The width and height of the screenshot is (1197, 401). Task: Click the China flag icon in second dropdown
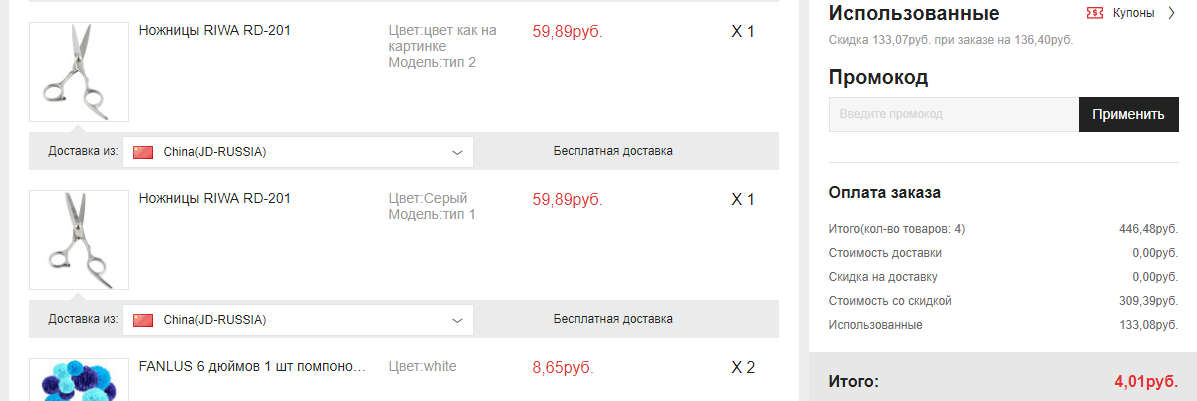coord(144,320)
